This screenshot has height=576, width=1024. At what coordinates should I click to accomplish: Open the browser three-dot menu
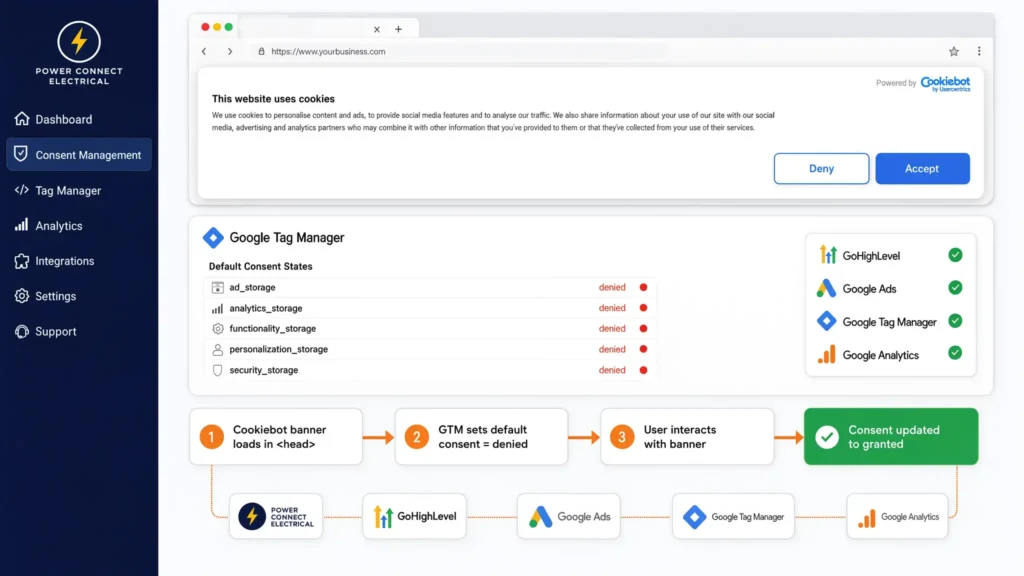979,51
